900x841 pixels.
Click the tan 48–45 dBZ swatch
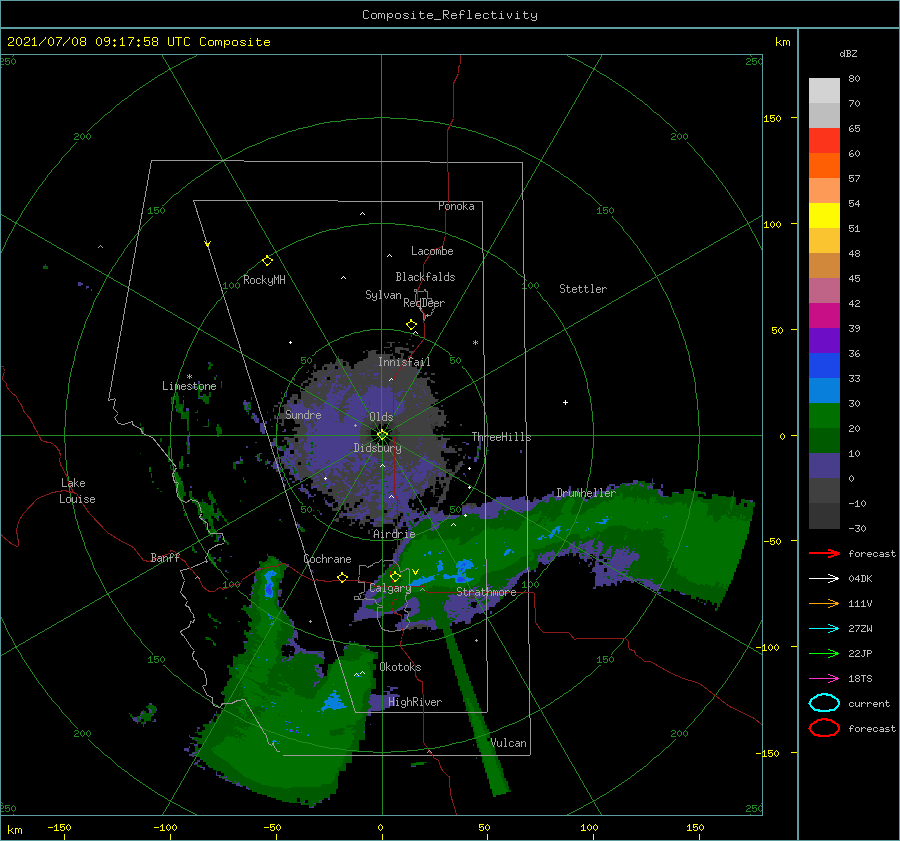pos(824,265)
